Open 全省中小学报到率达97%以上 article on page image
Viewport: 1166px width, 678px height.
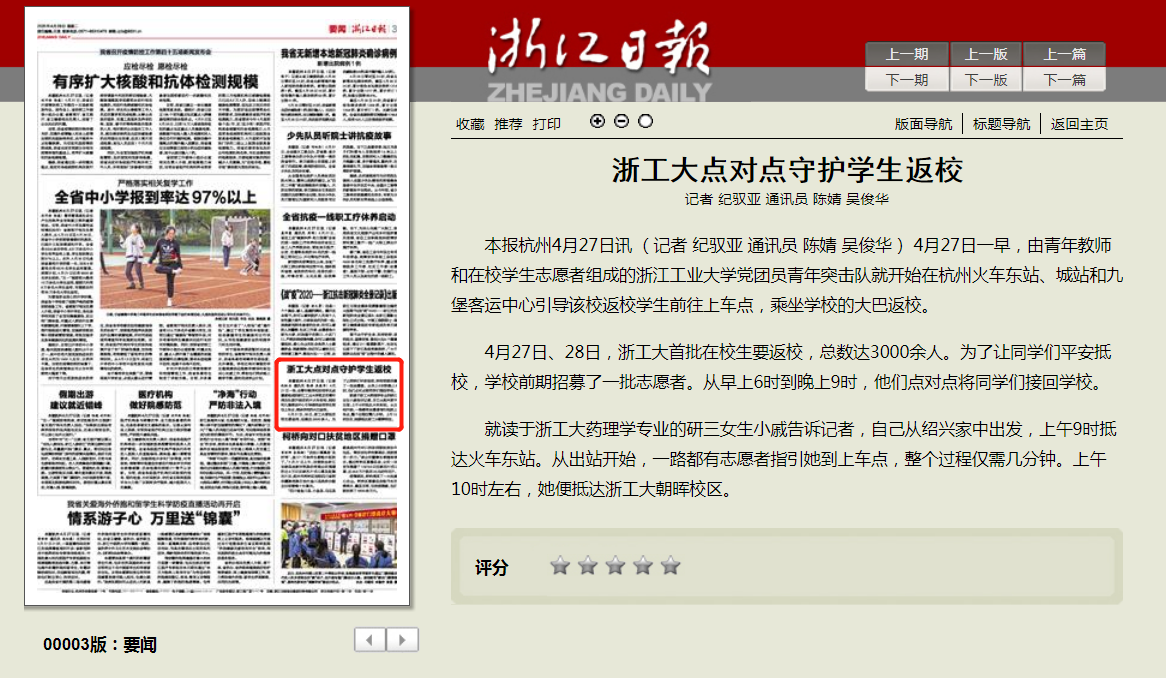pos(155,198)
